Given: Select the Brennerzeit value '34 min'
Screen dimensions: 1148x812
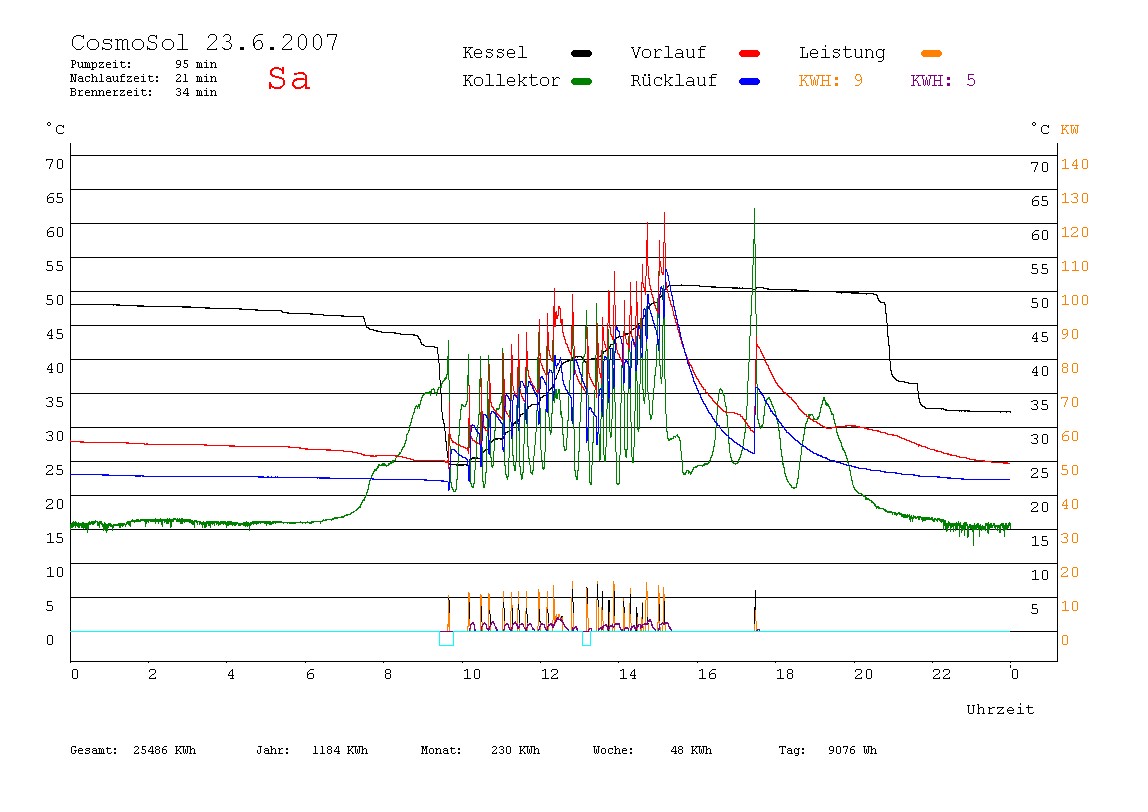Looking at the screenshot, I should click(196, 92).
